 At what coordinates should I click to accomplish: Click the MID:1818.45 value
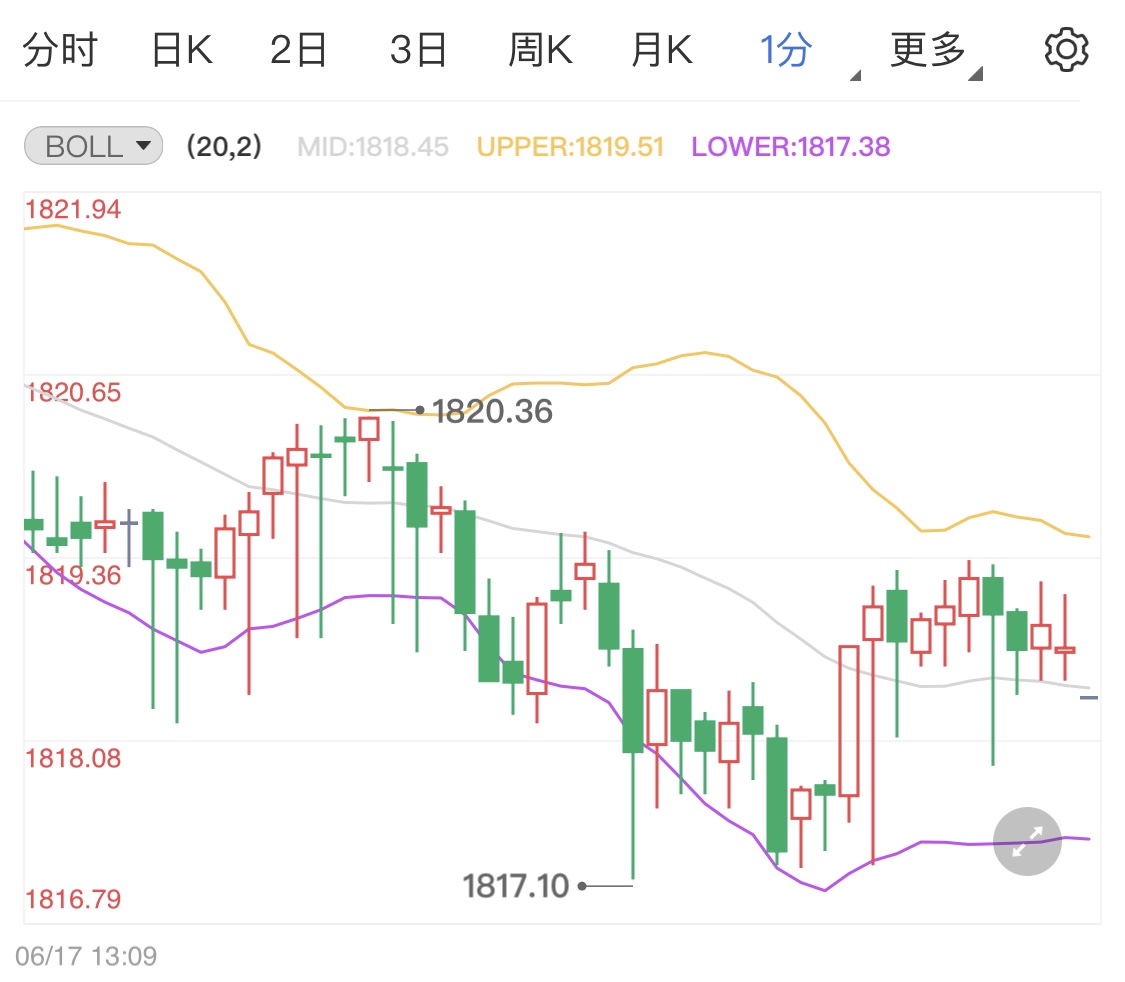pyautogui.click(x=372, y=147)
